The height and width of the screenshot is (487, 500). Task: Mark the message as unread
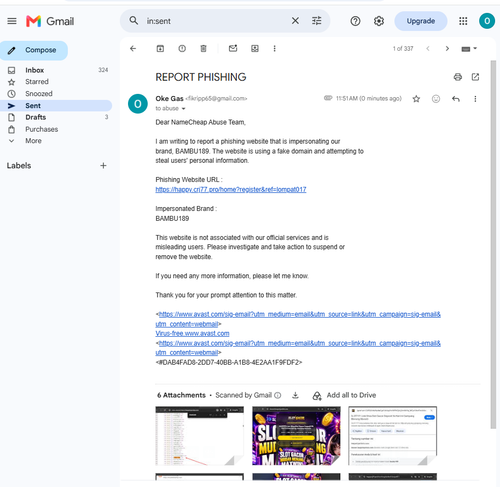[233, 49]
